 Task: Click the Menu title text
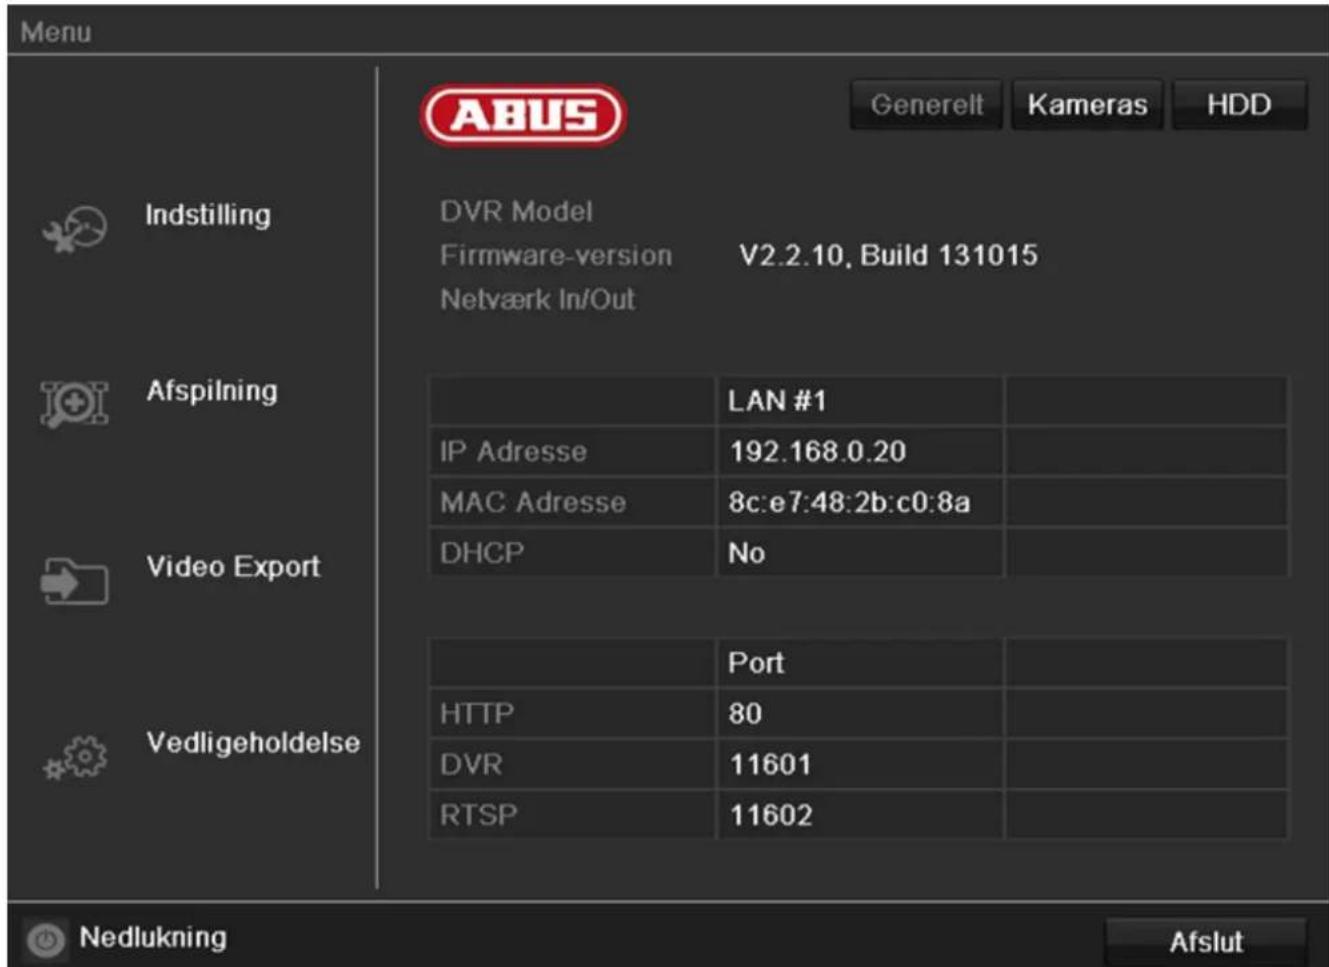(x=56, y=32)
